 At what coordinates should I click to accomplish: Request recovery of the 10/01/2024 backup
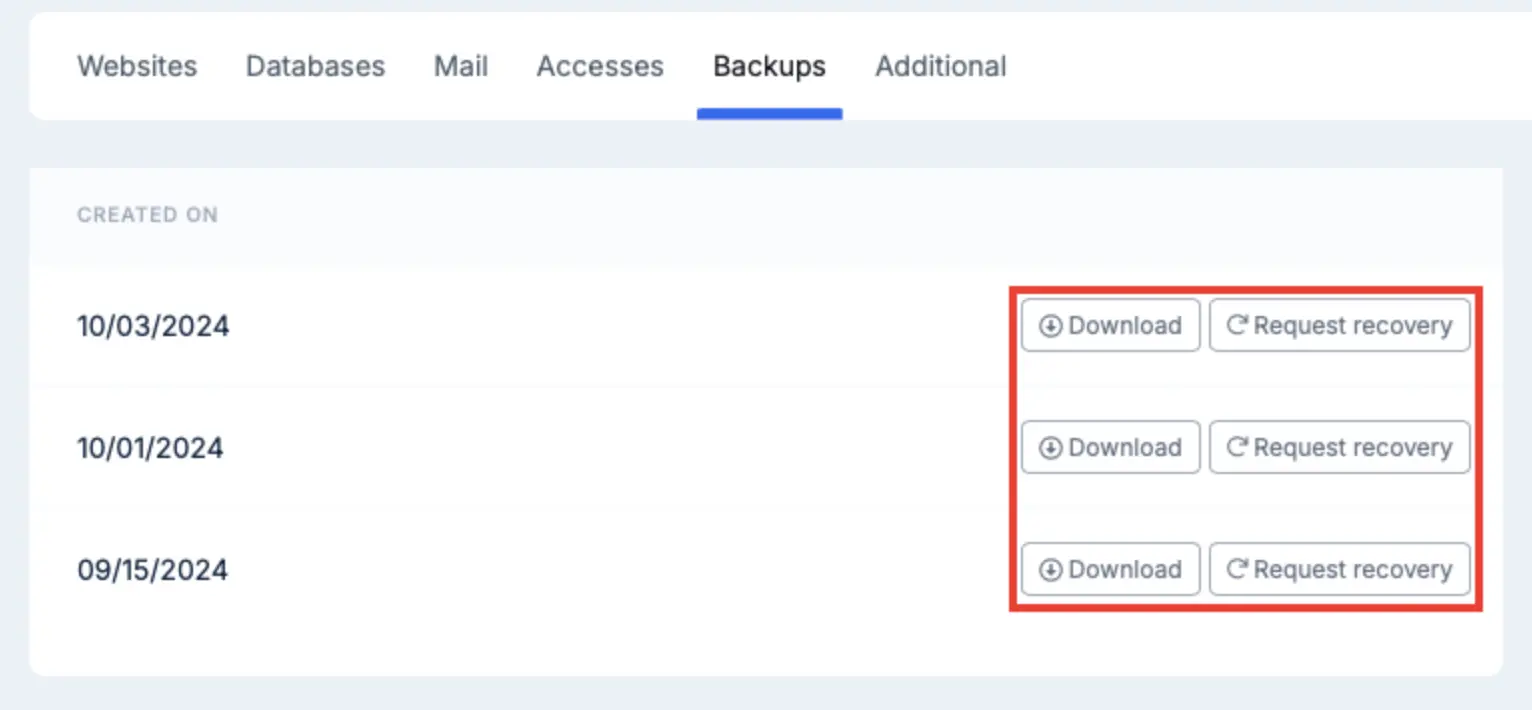point(1340,447)
